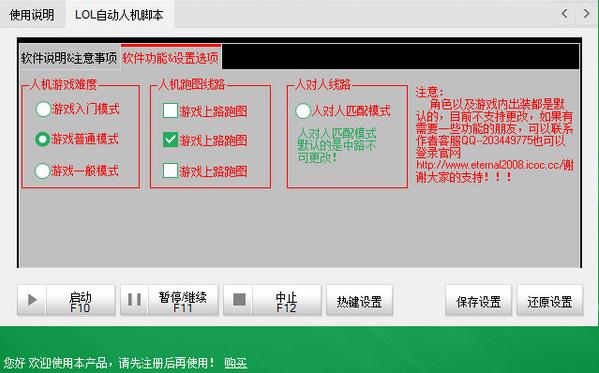Click the 人机跑图线路 group label
This screenshot has height=373, width=599.
(x=192, y=84)
